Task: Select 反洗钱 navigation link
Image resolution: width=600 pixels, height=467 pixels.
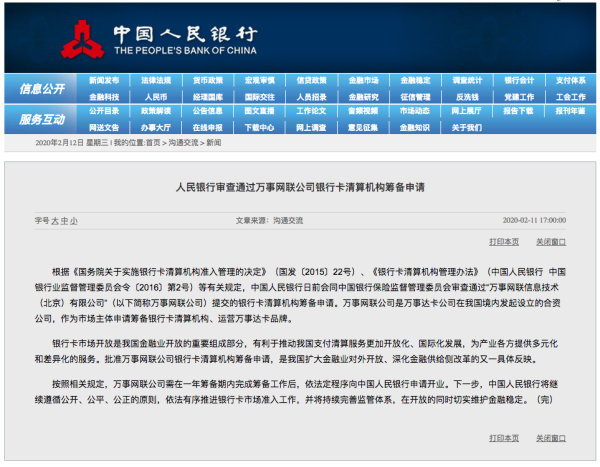Action: click(467, 97)
